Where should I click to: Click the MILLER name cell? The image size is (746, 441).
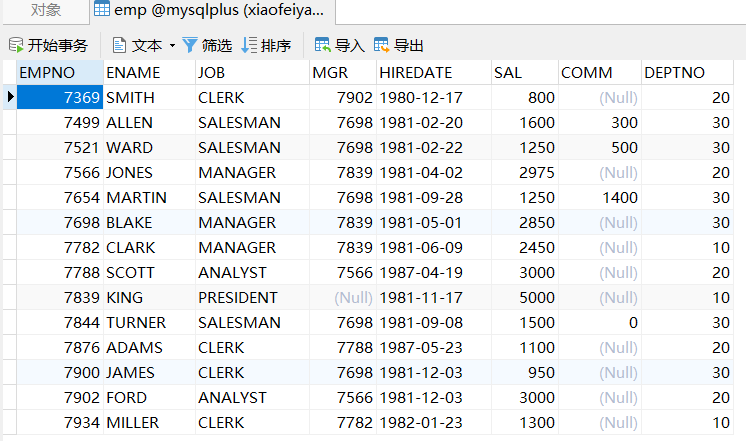(149, 422)
